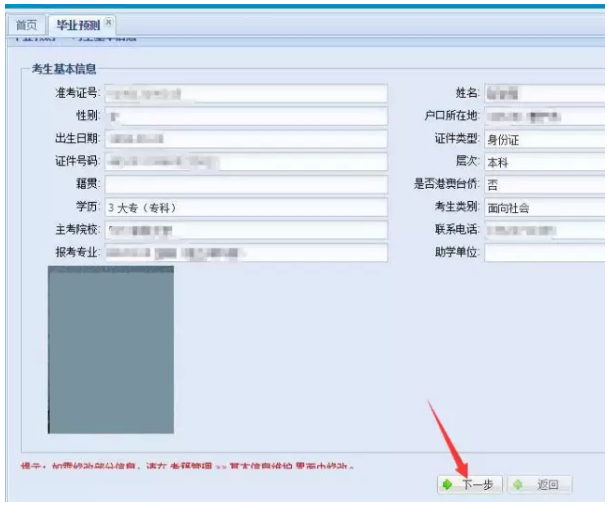This screenshot has width=614, height=509.
Task: Click the 返回 button
Action: point(540,485)
